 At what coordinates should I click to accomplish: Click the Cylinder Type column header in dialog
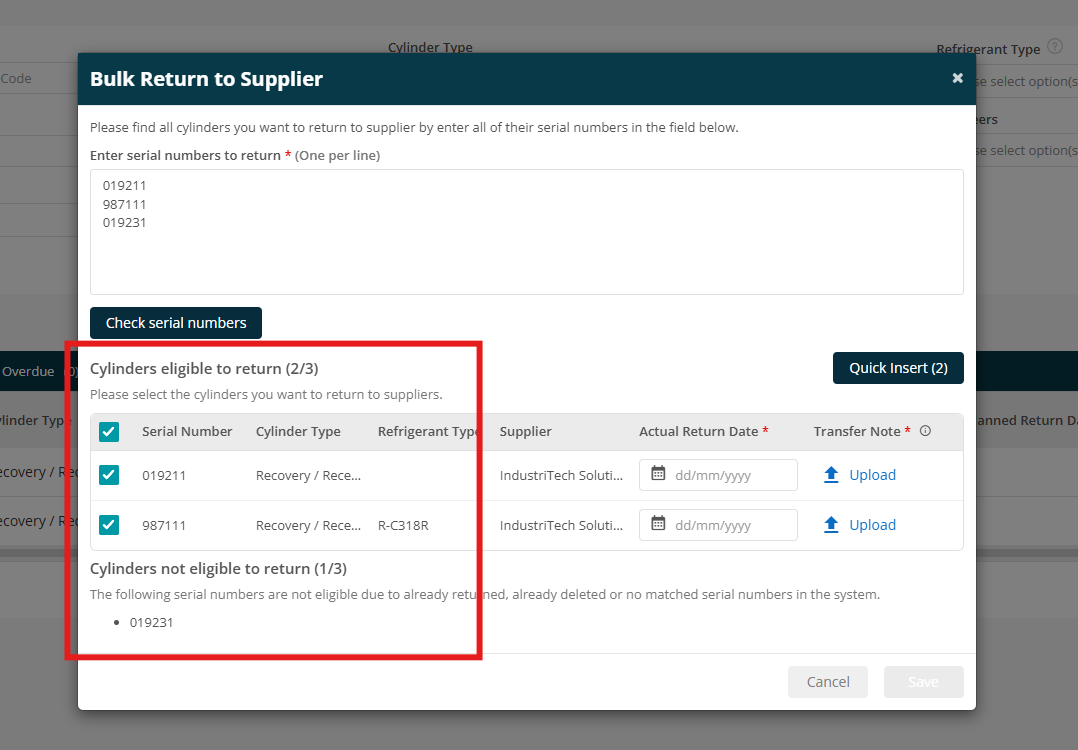pyautogui.click(x=298, y=432)
